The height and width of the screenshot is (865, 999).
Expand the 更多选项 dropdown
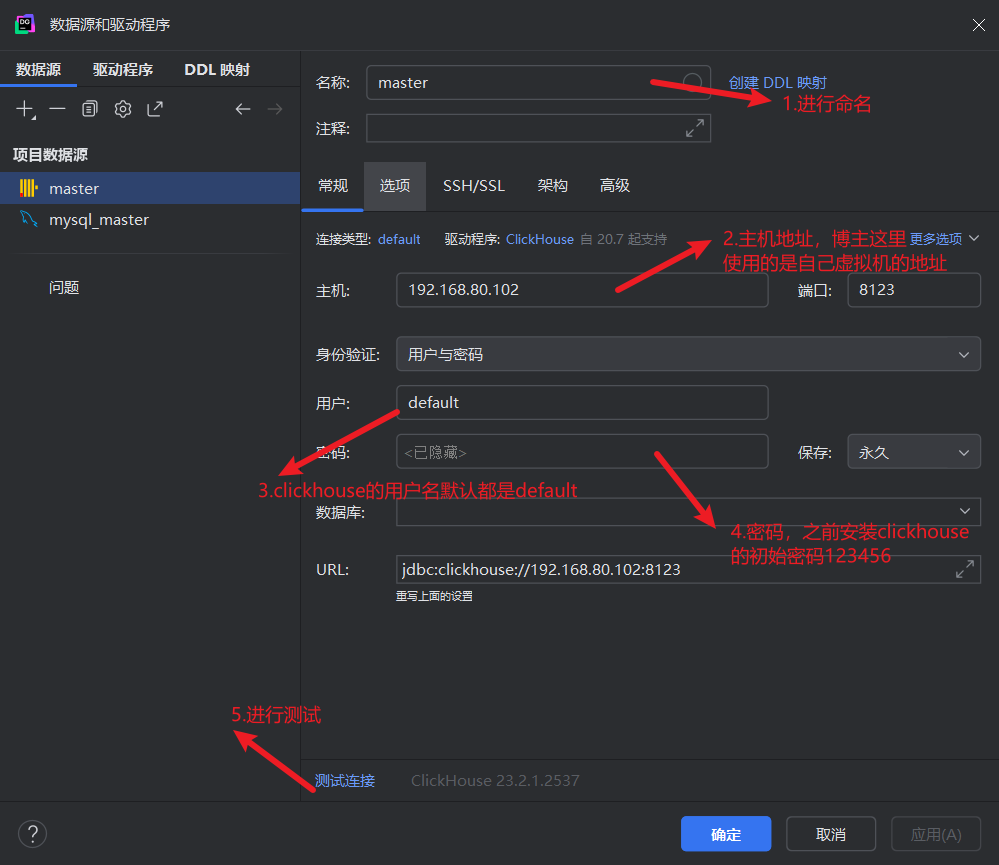pyautogui.click(x=944, y=238)
